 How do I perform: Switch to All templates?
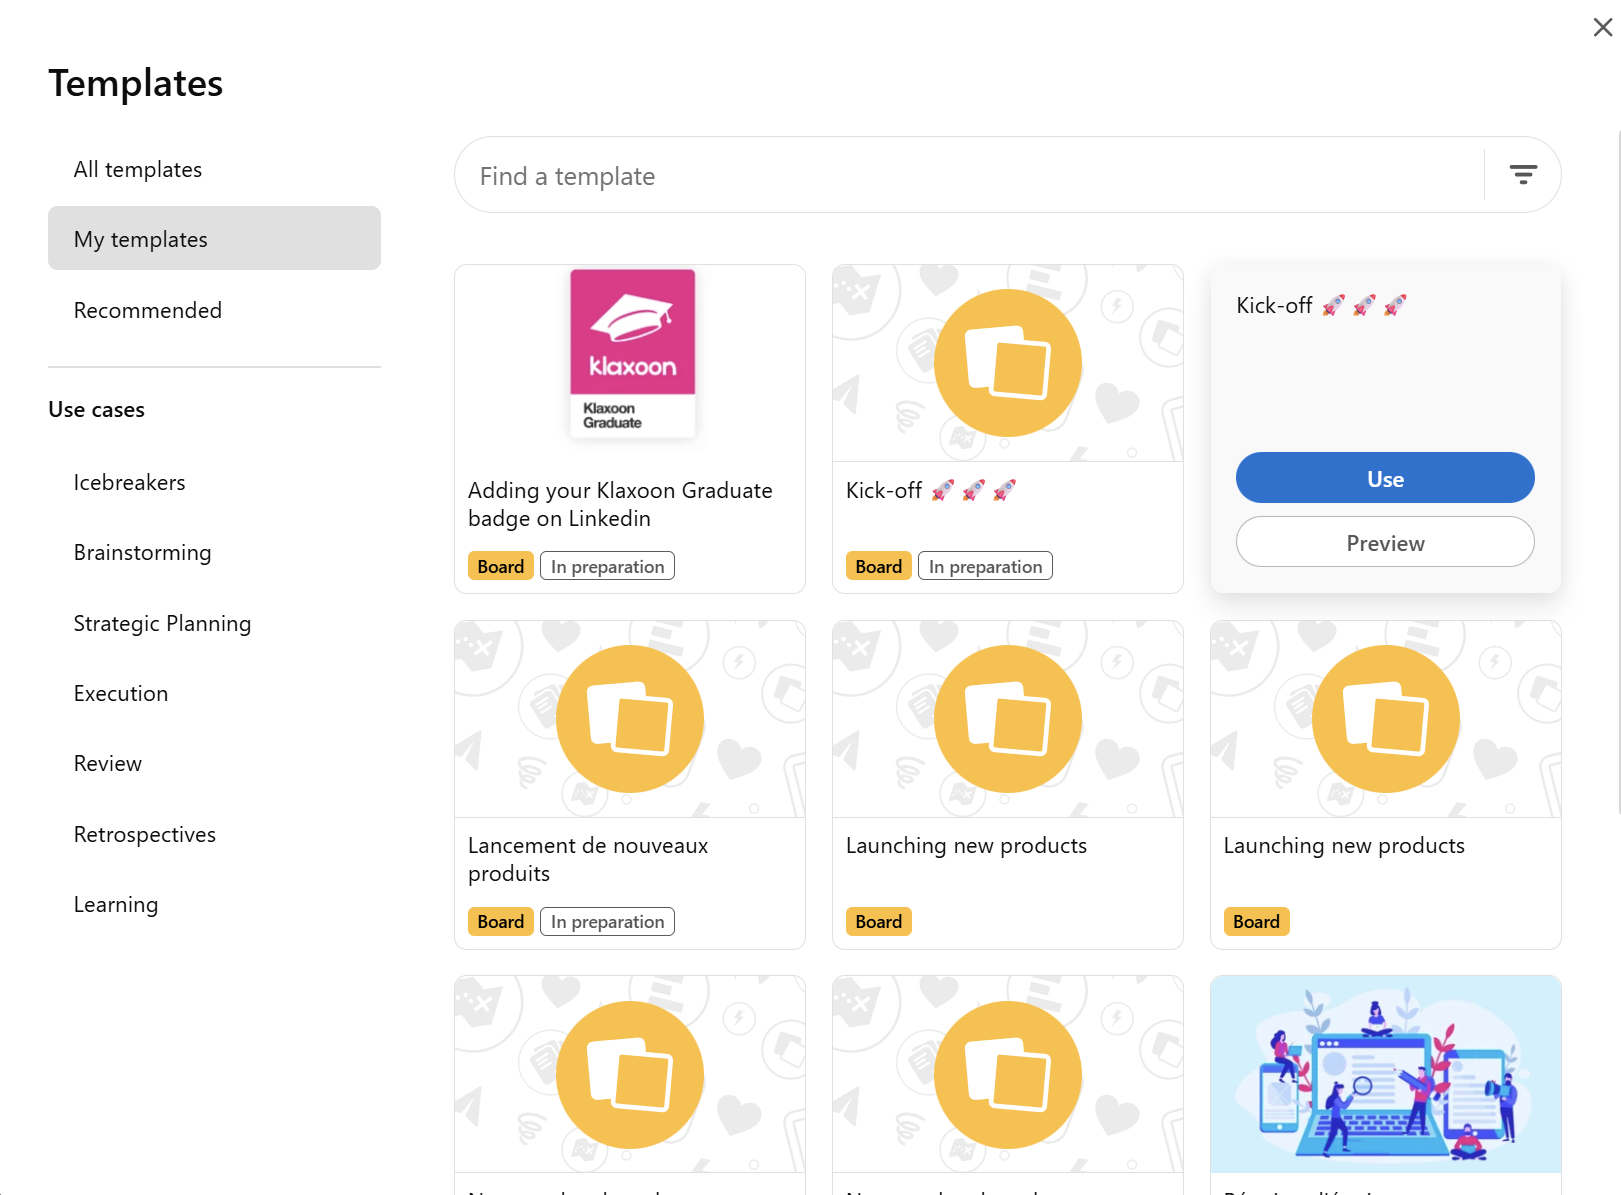tap(138, 170)
